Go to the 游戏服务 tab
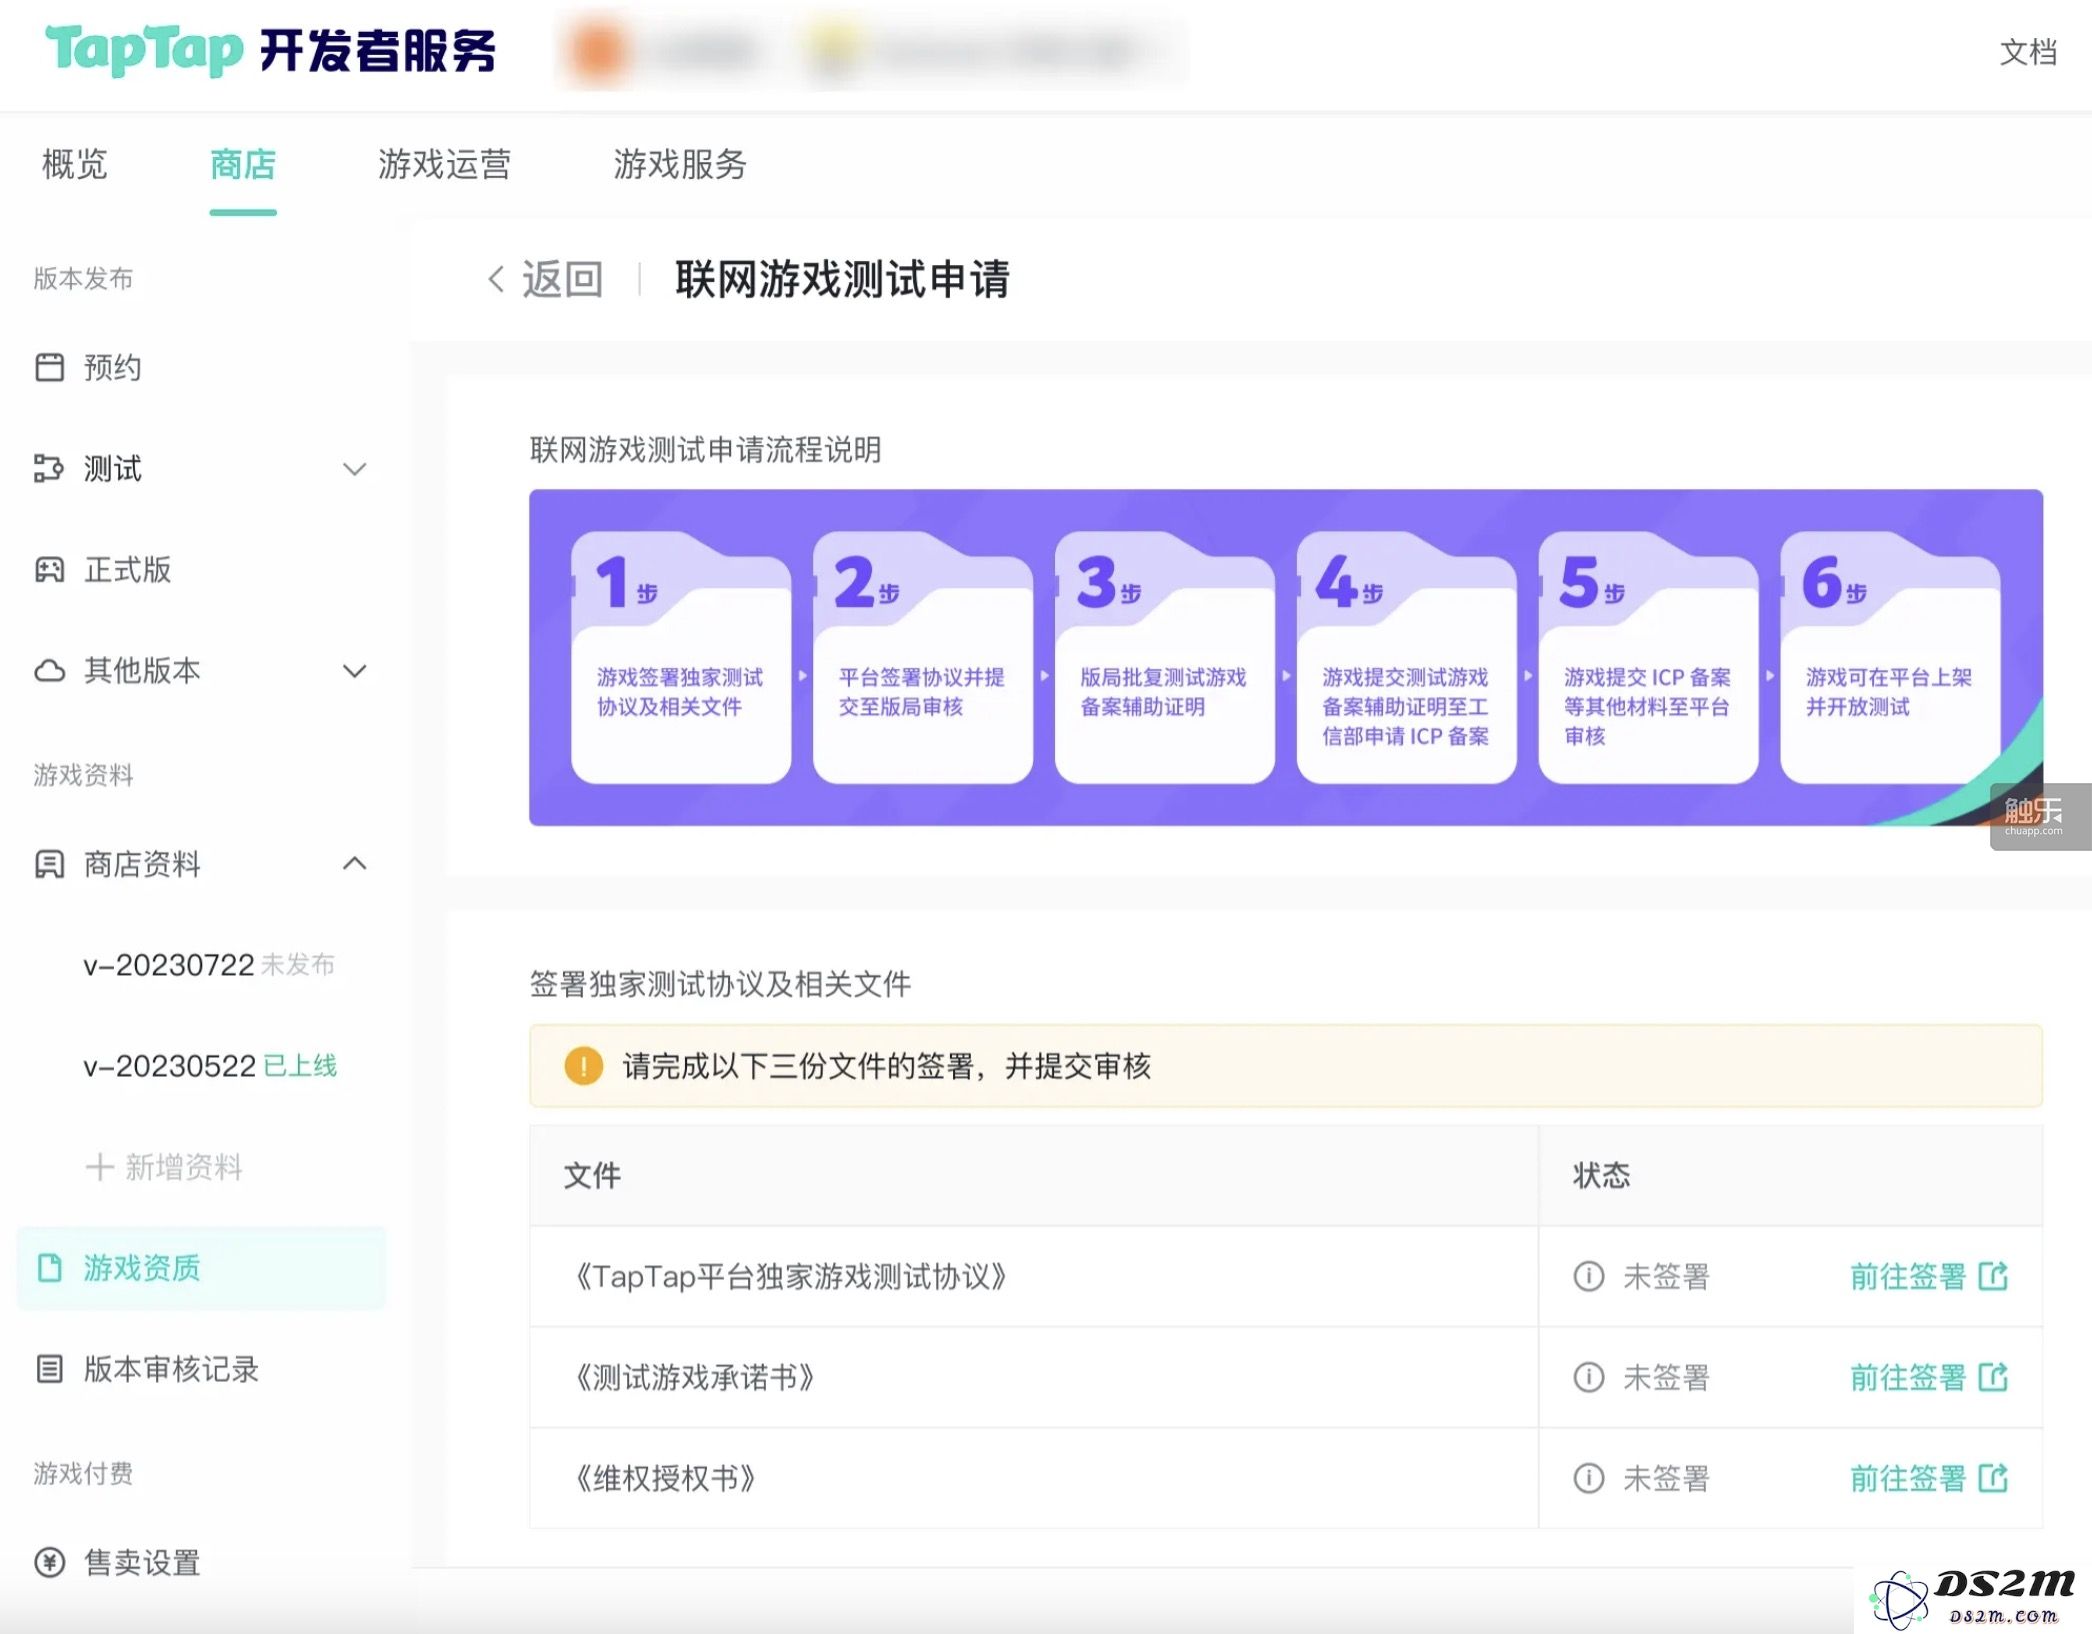Viewport: 2092px width, 1634px height. tap(680, 164)
